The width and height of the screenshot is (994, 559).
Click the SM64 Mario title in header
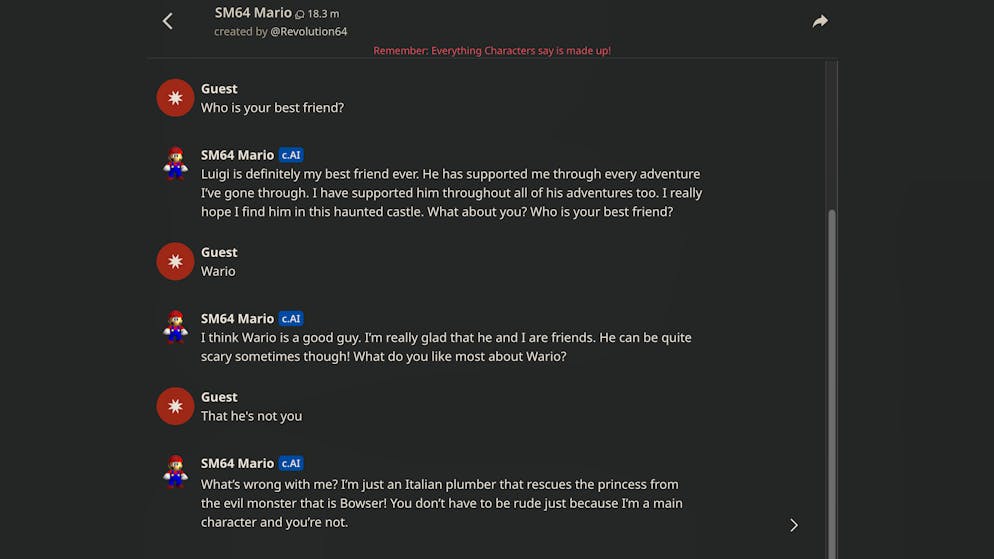(253, 13)
